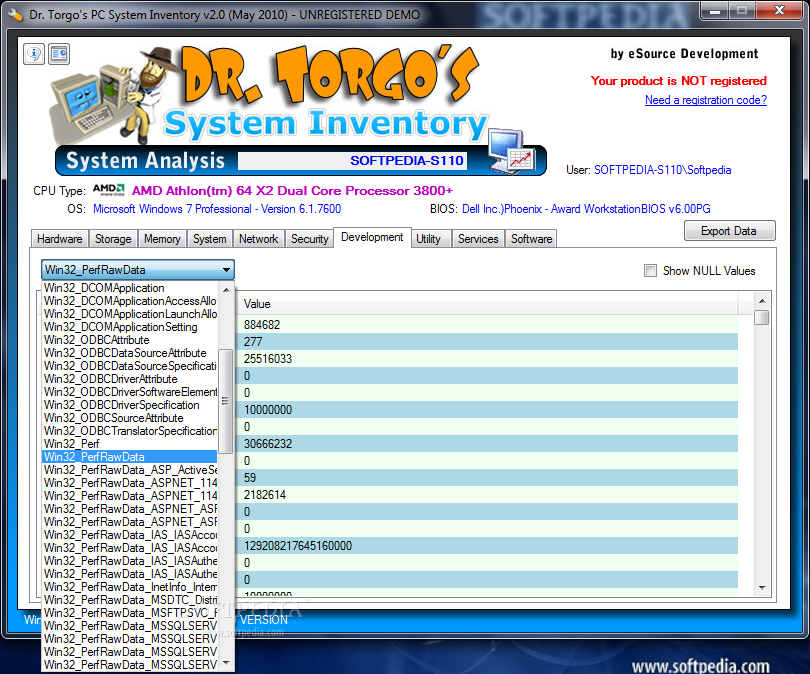
Task: Select the value 884682 row
Action: [x=487, y=325]
